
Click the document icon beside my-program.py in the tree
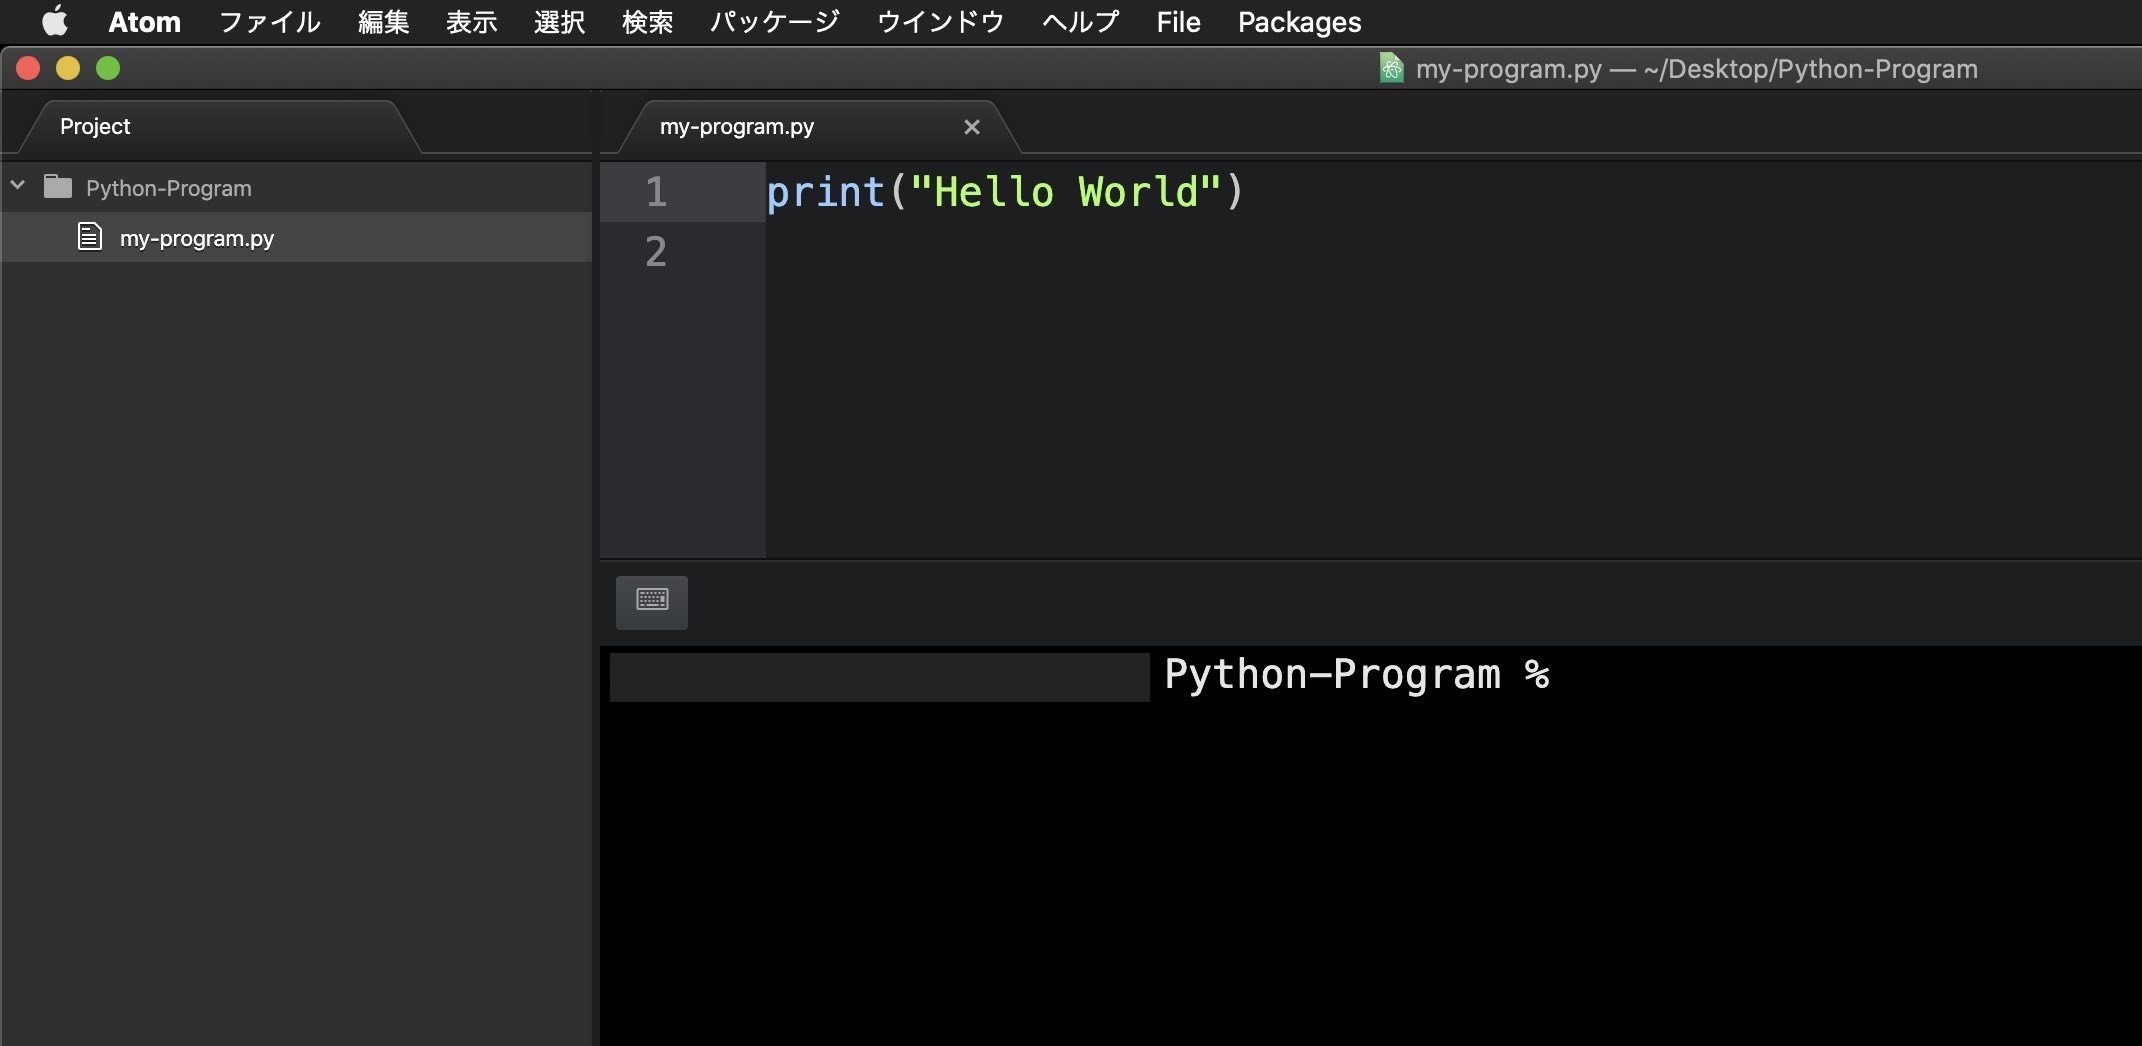(90, 237)
